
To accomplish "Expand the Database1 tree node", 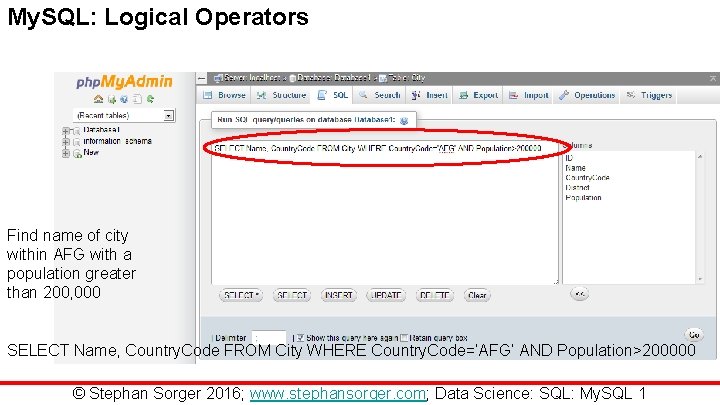I will pyautogui.click(x=66, y=131).
